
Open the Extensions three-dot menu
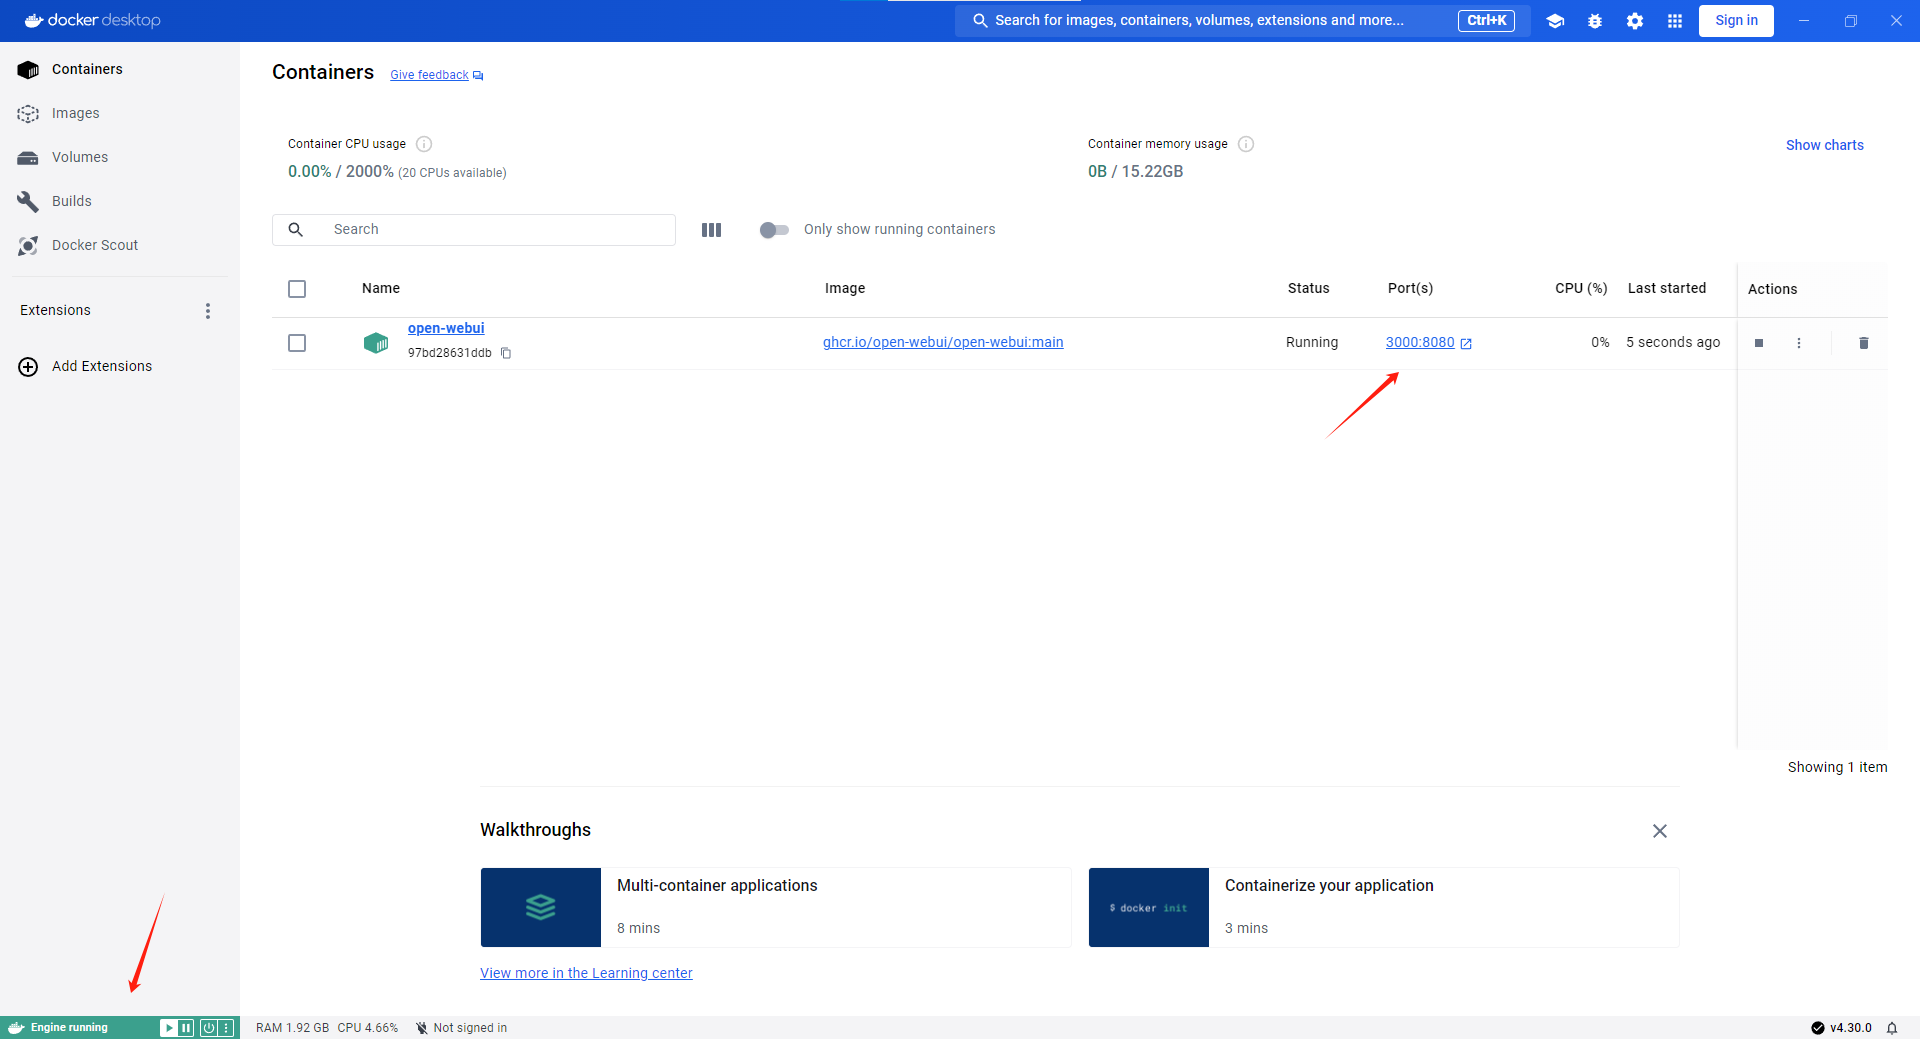(208, 311)
